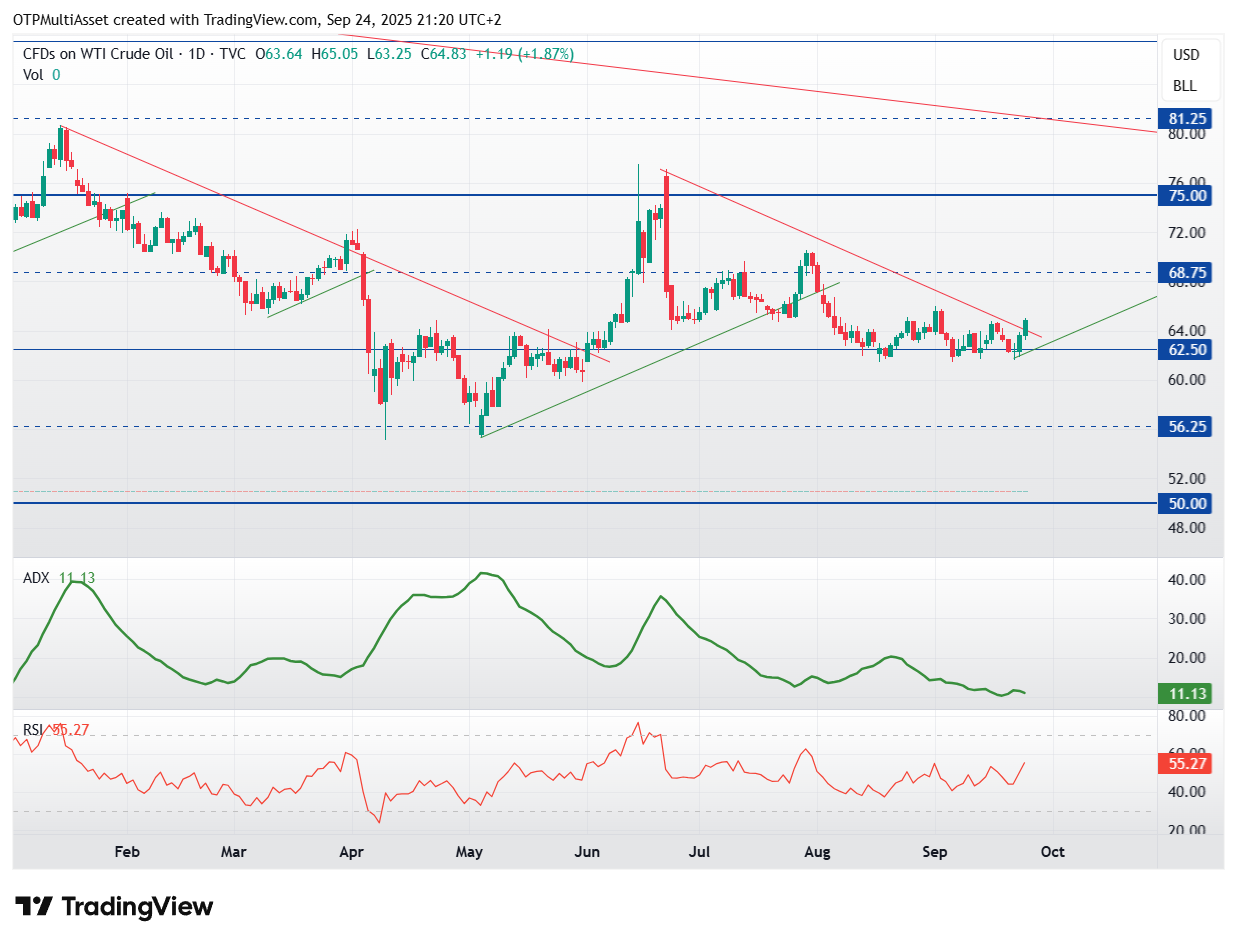Click the TradingView wordmark text
The image size is (1237, 944).
(138, 907)
